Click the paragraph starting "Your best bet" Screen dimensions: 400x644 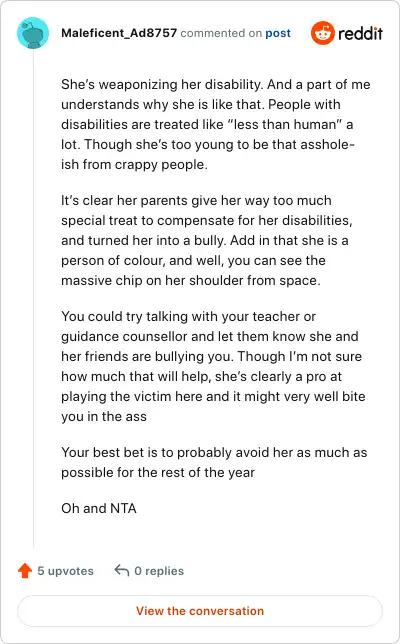pyautogui.click(x=214, y=462)
